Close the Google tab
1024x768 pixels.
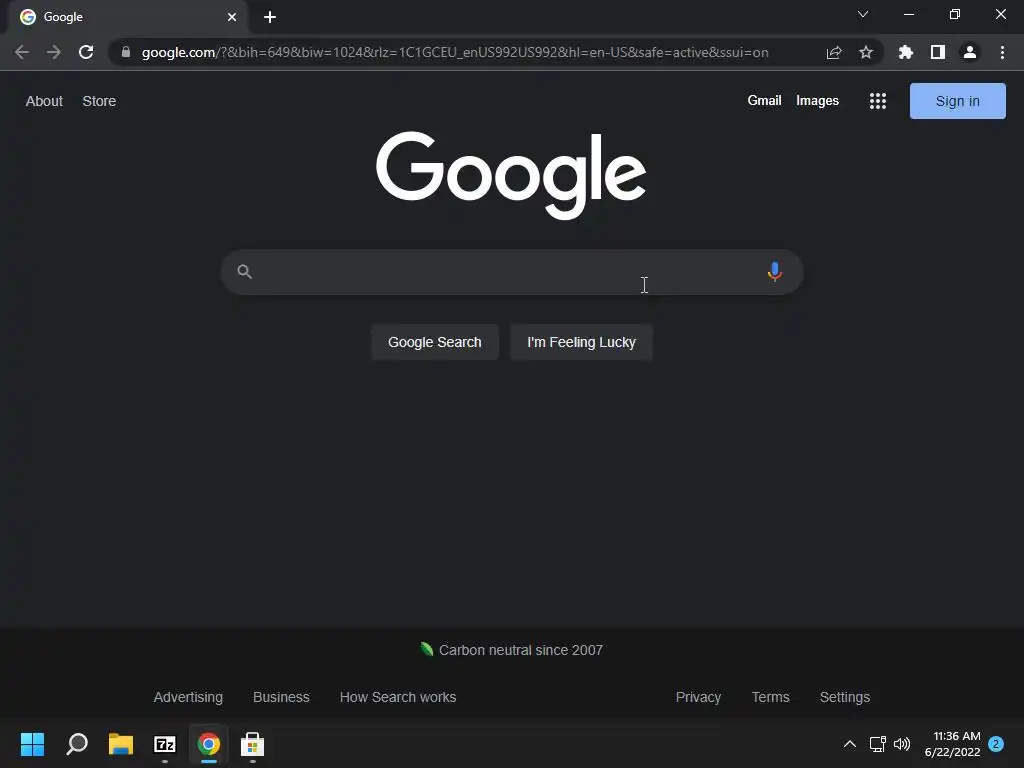click(x=232, y=17)
